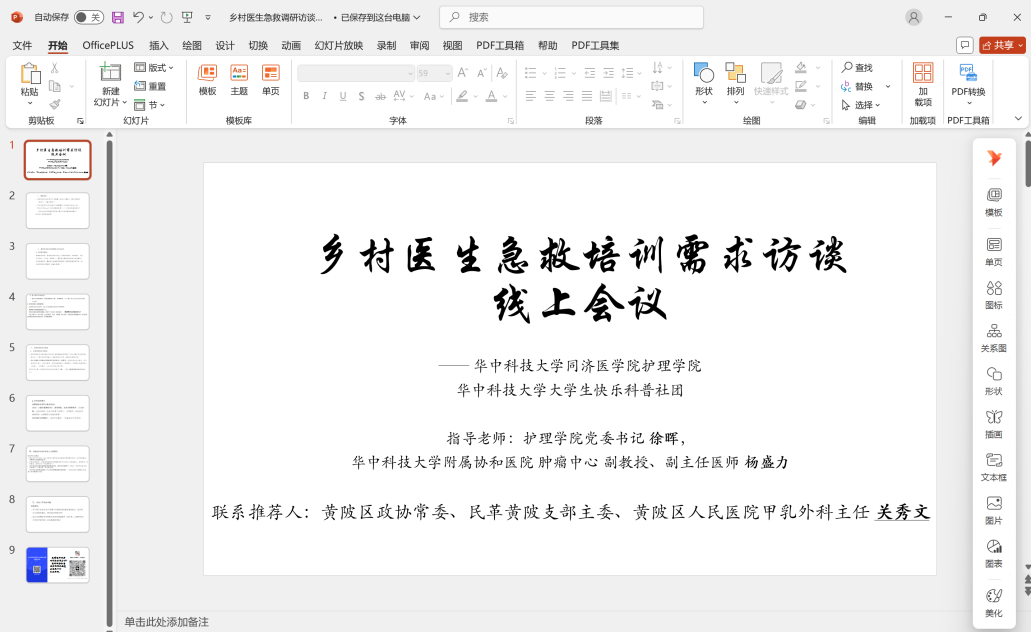Open the 插画 illustration tool in right sidebar
1031x632 pixels.
[994, 424]
